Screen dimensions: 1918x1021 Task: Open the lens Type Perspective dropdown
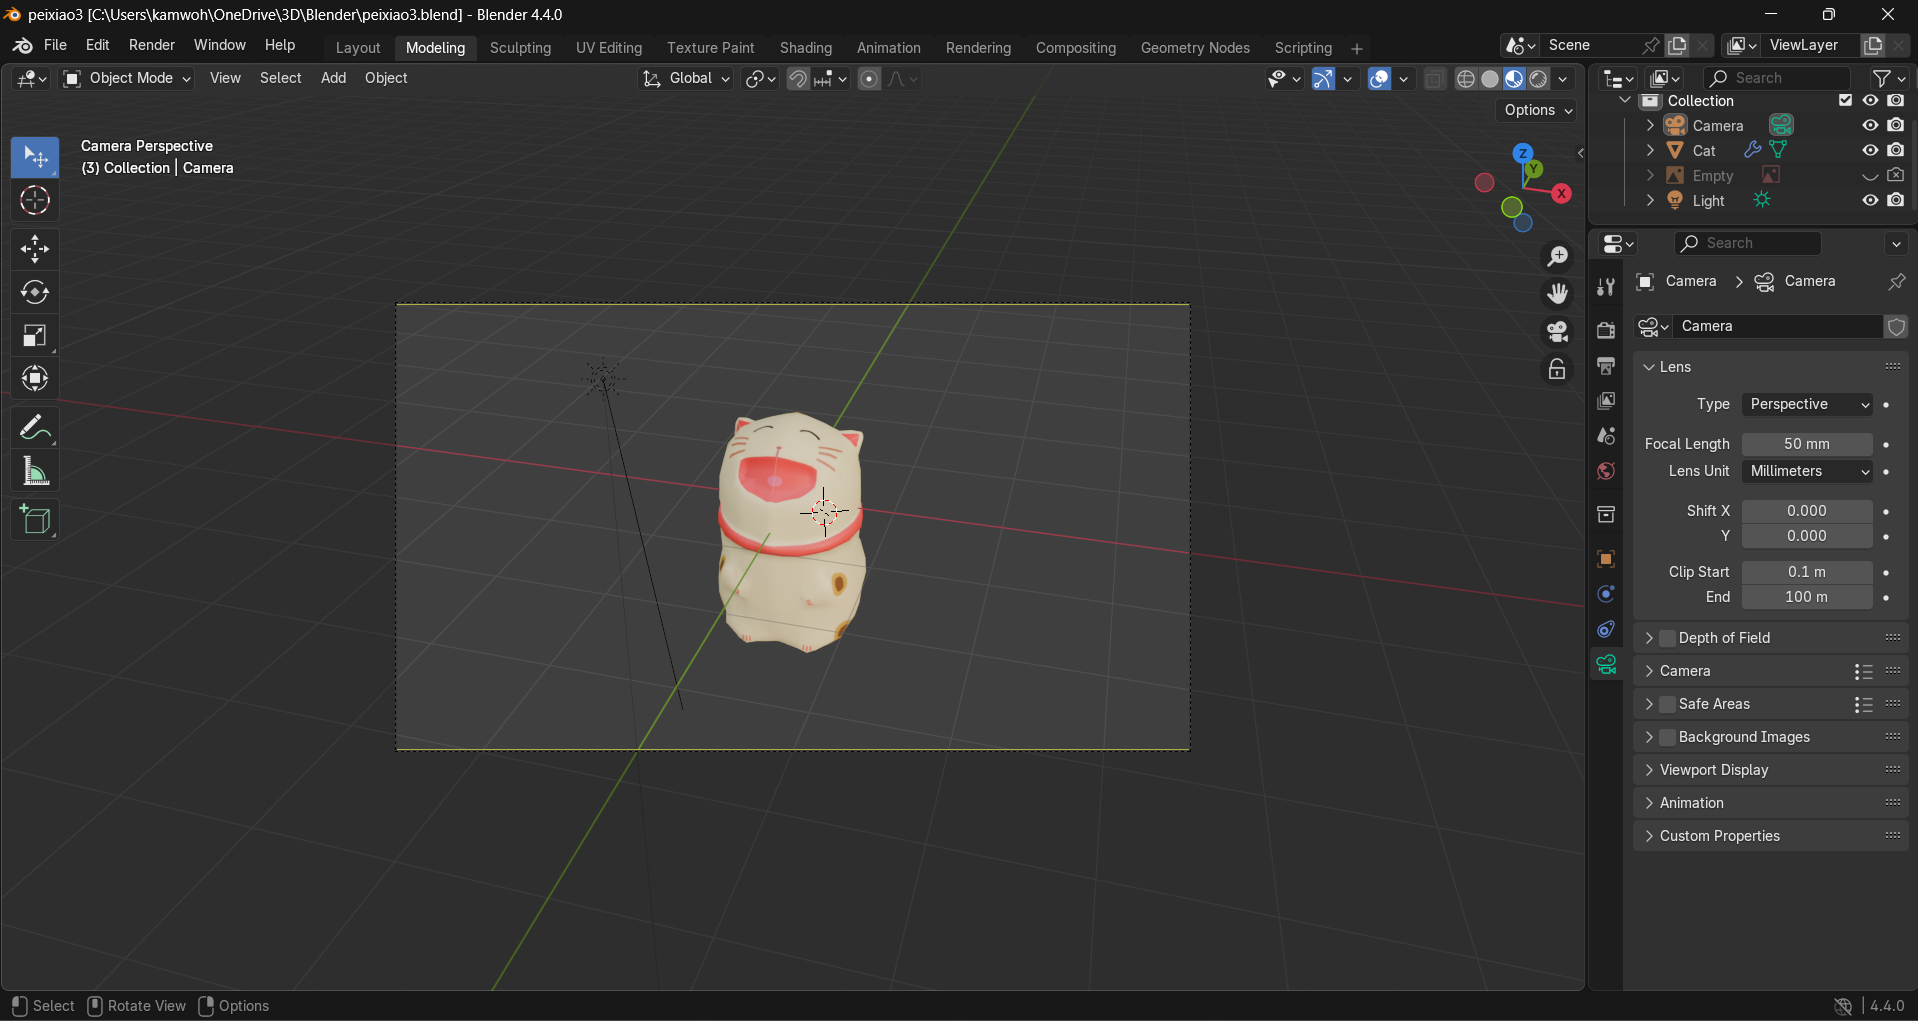[x=1806, y=404]
